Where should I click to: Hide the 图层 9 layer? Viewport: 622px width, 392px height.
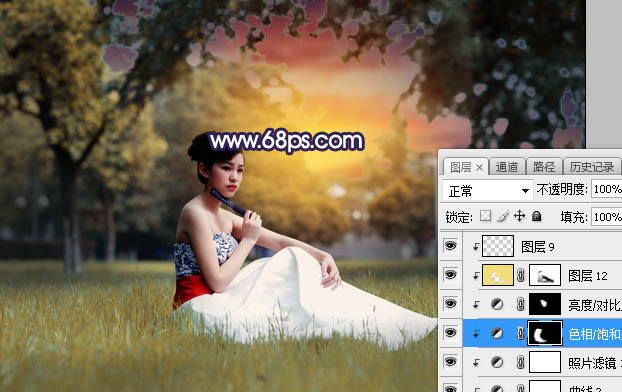(x=450, y=246)
